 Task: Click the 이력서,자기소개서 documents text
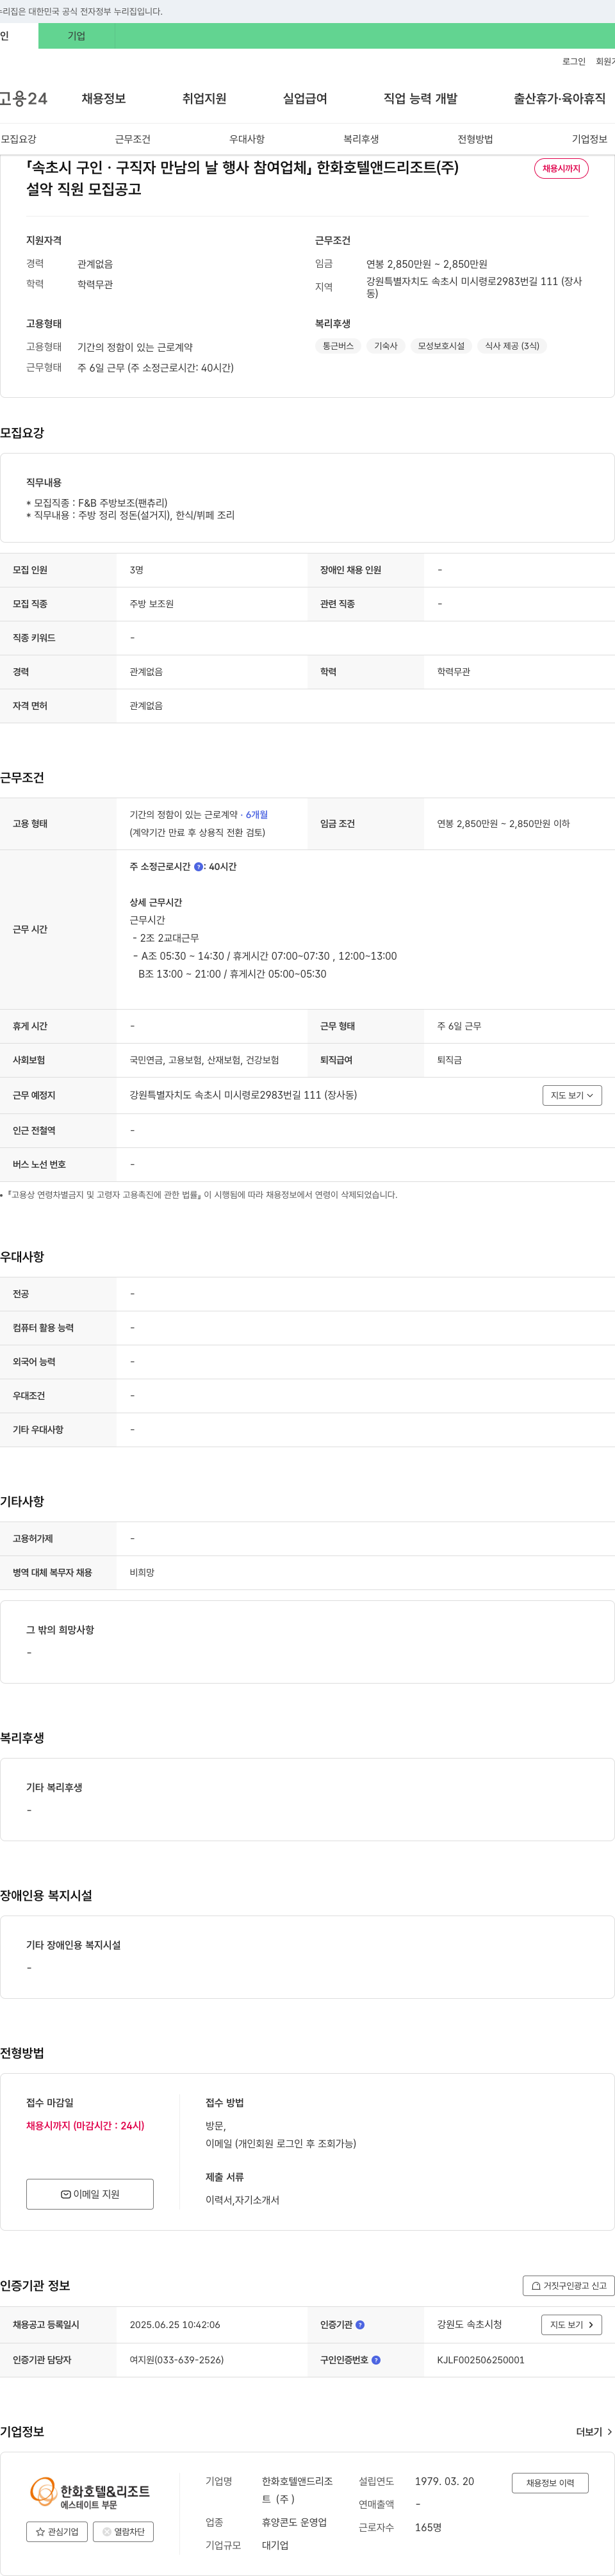(x=242, y=2200)
